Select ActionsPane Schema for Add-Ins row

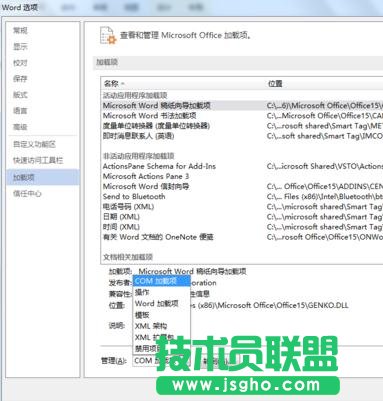pyautogui.click(x=242, y=166)
